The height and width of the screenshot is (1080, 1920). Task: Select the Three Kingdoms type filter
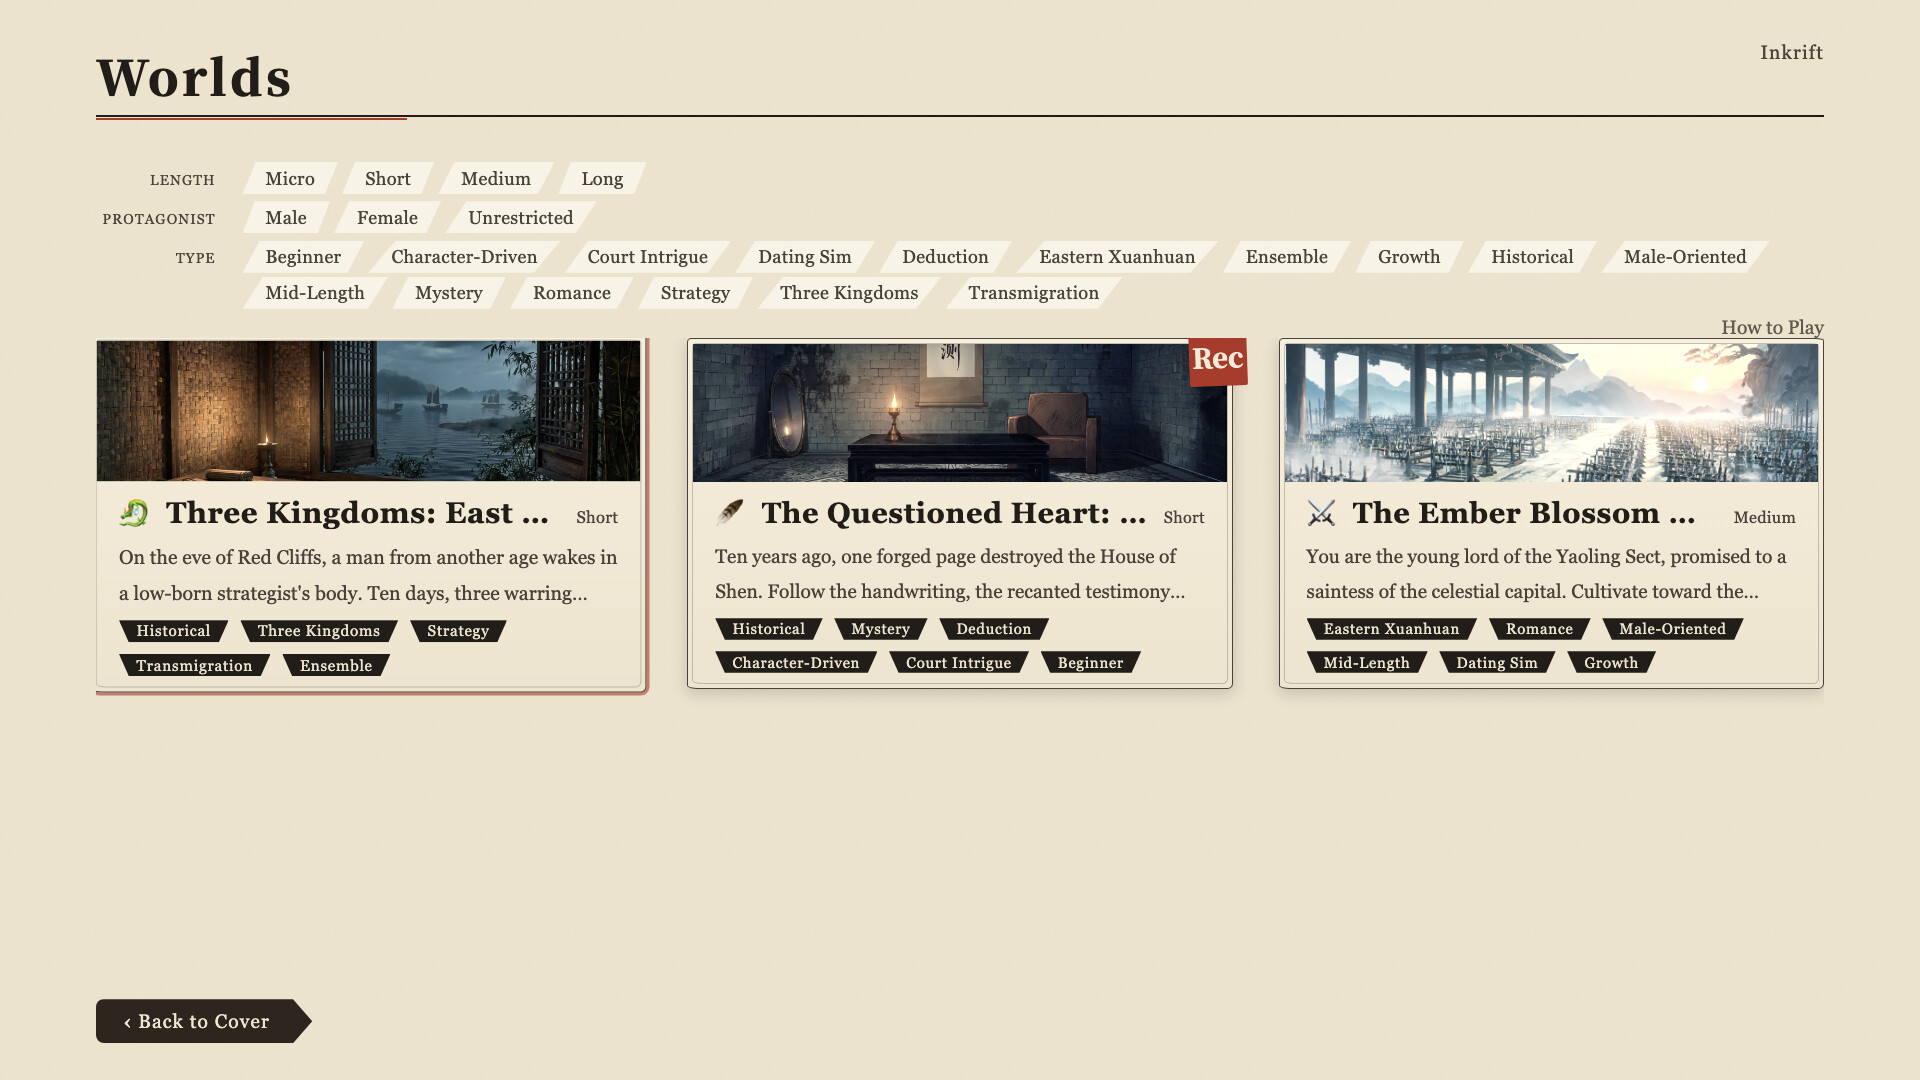click(x=849, y=293)
